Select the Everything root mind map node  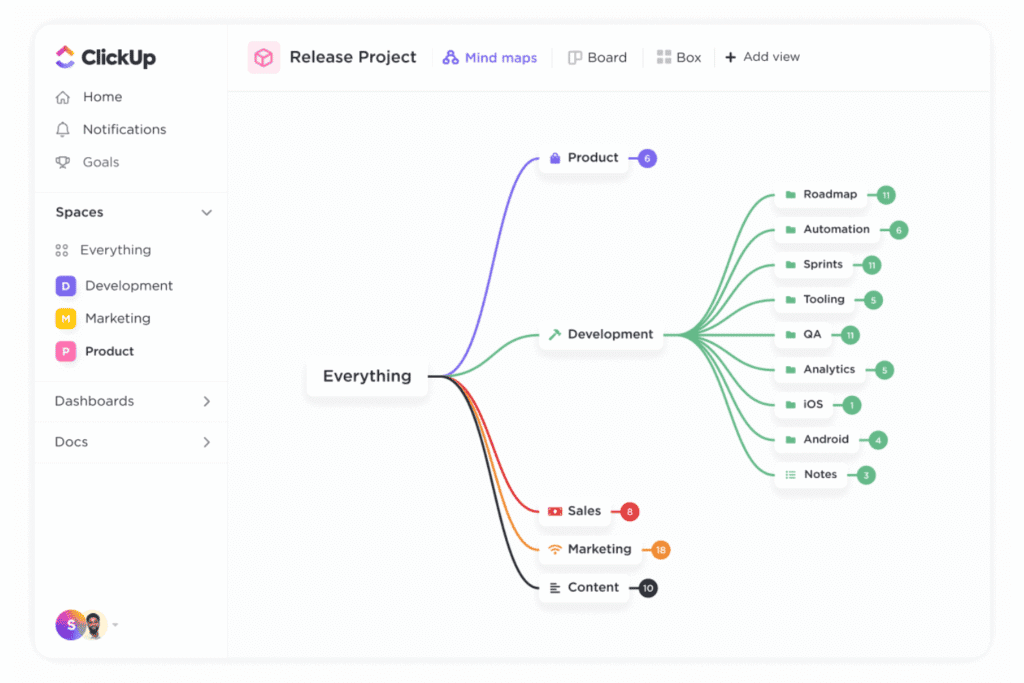pyautogui.click(x=366, y=377)
